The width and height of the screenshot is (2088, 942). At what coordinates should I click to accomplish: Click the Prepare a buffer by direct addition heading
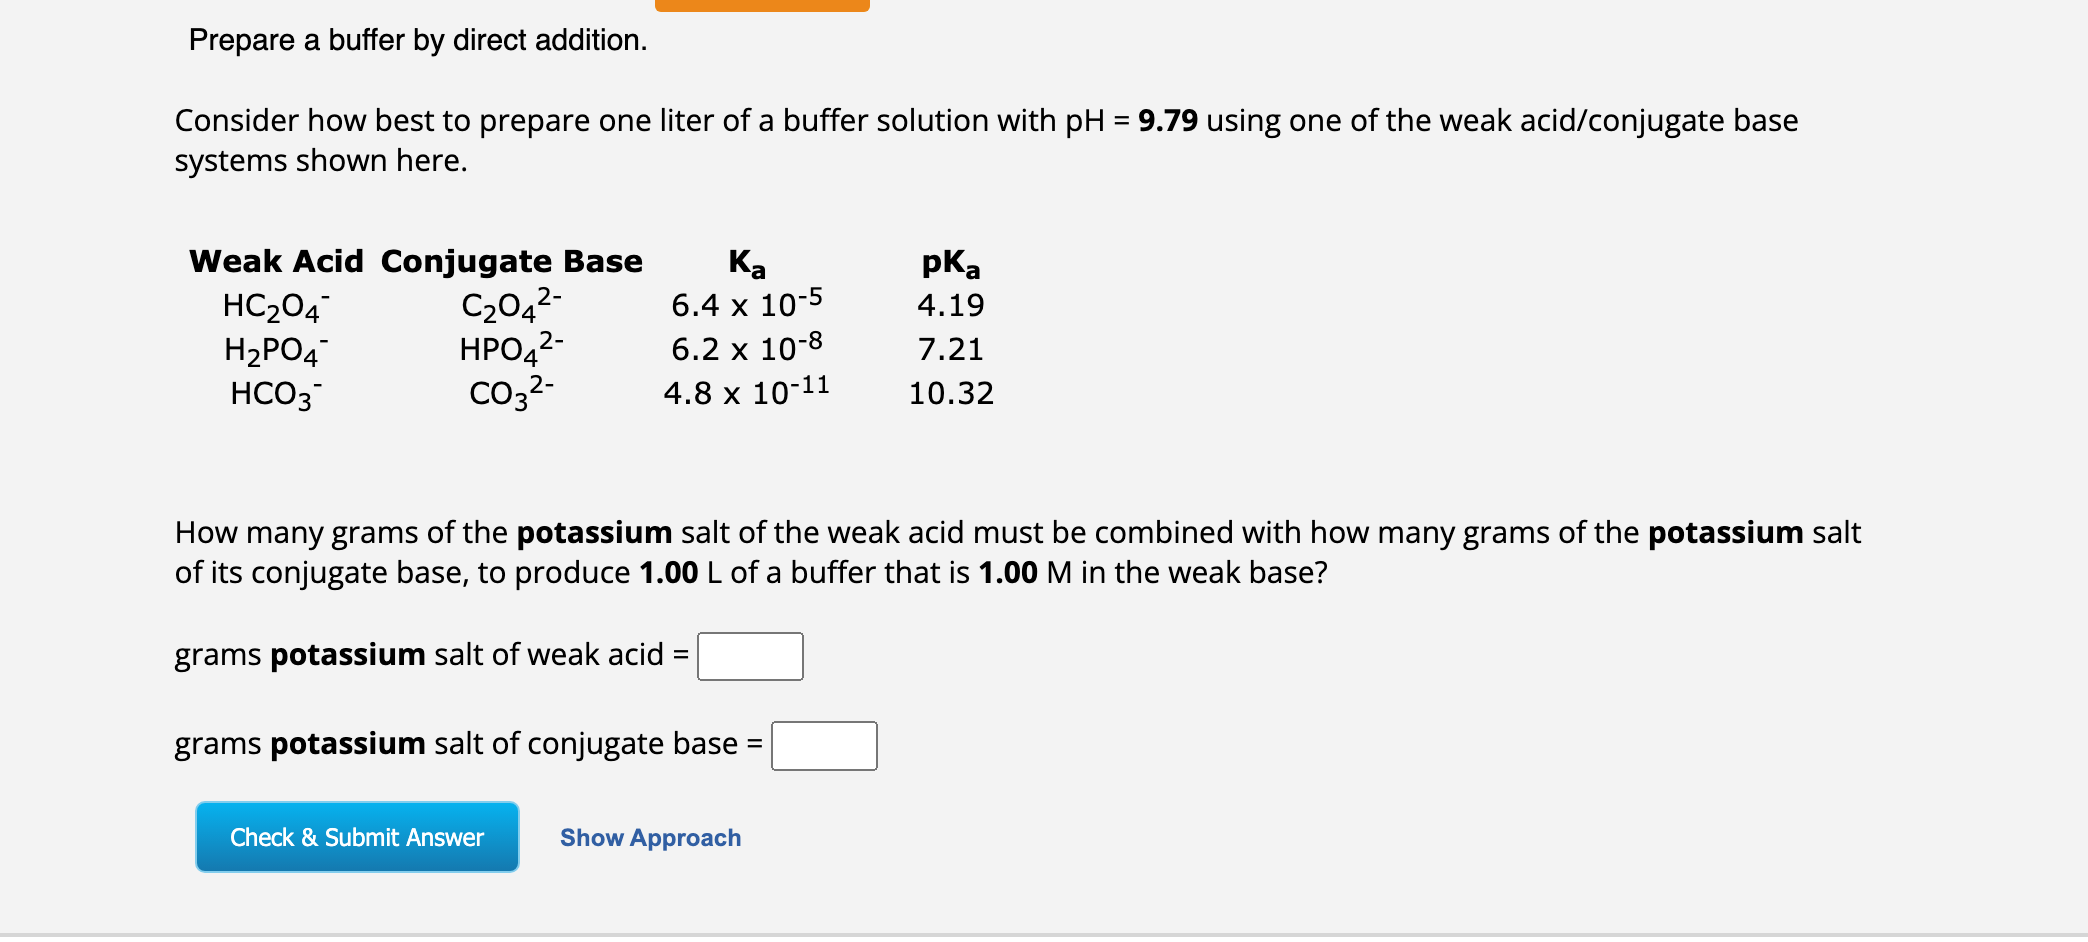coord(417,40)
